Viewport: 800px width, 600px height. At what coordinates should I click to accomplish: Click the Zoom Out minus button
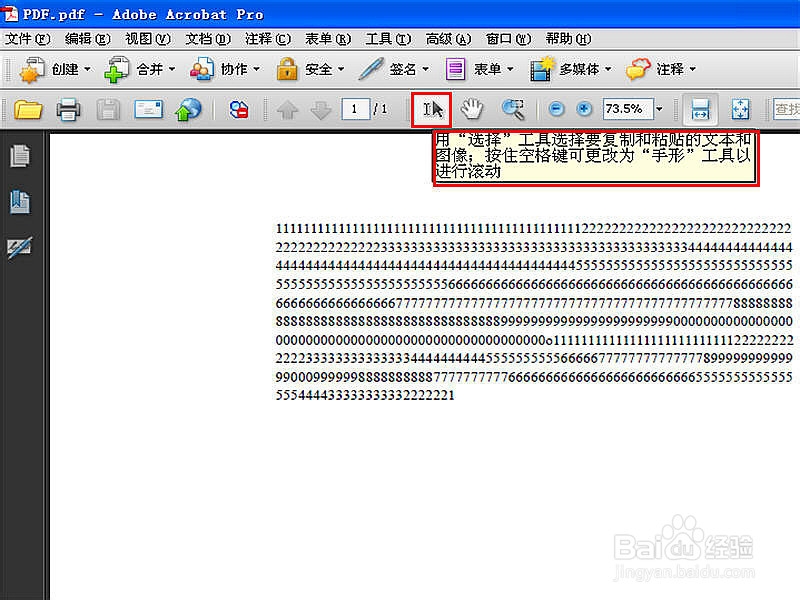click(556, 109)
